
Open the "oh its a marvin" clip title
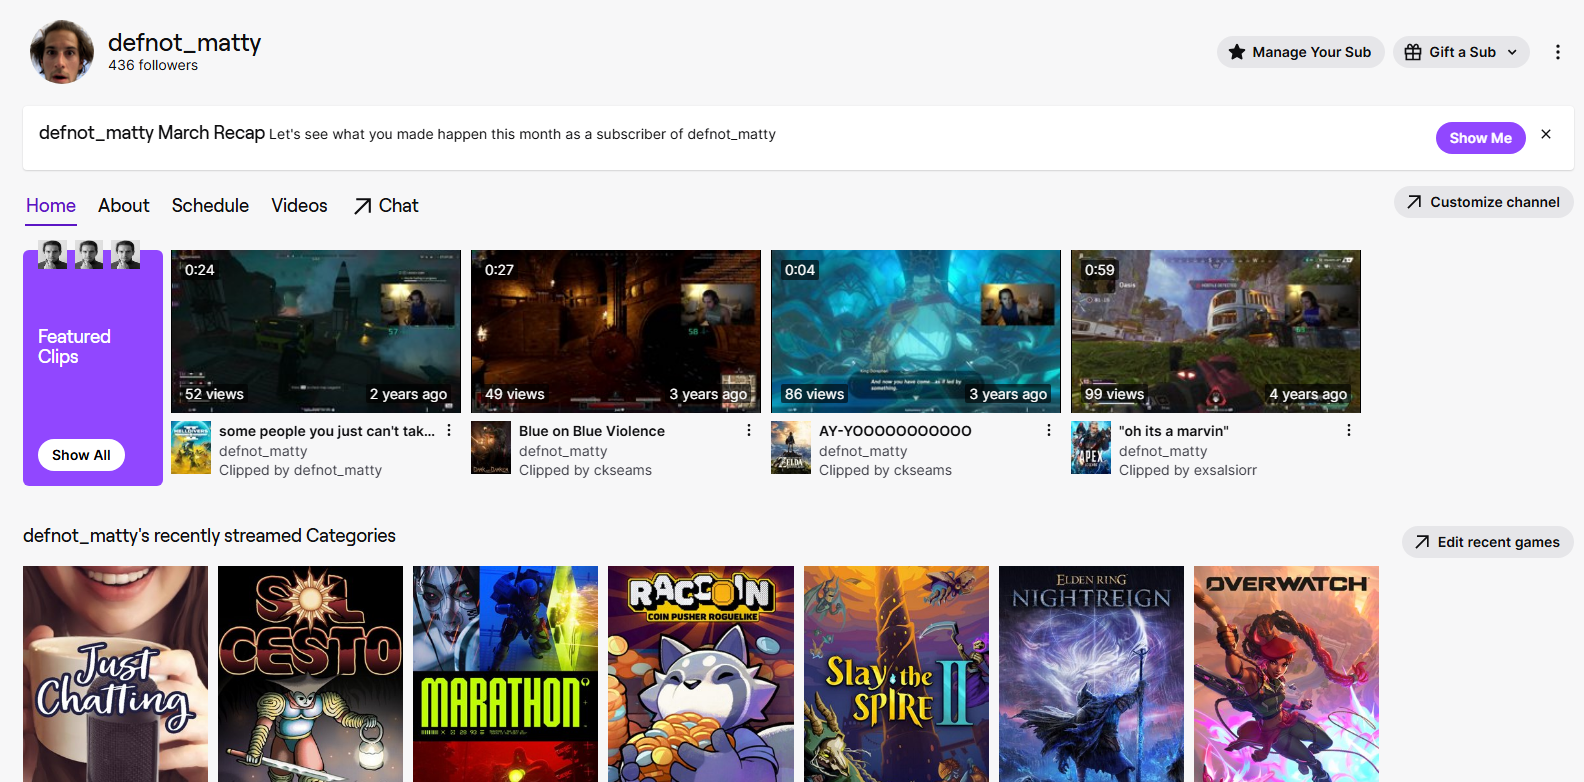[1174, 431]
